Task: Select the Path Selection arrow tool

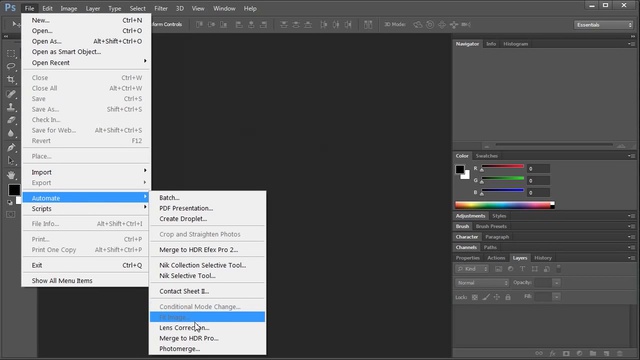Action: pos(11,160)
